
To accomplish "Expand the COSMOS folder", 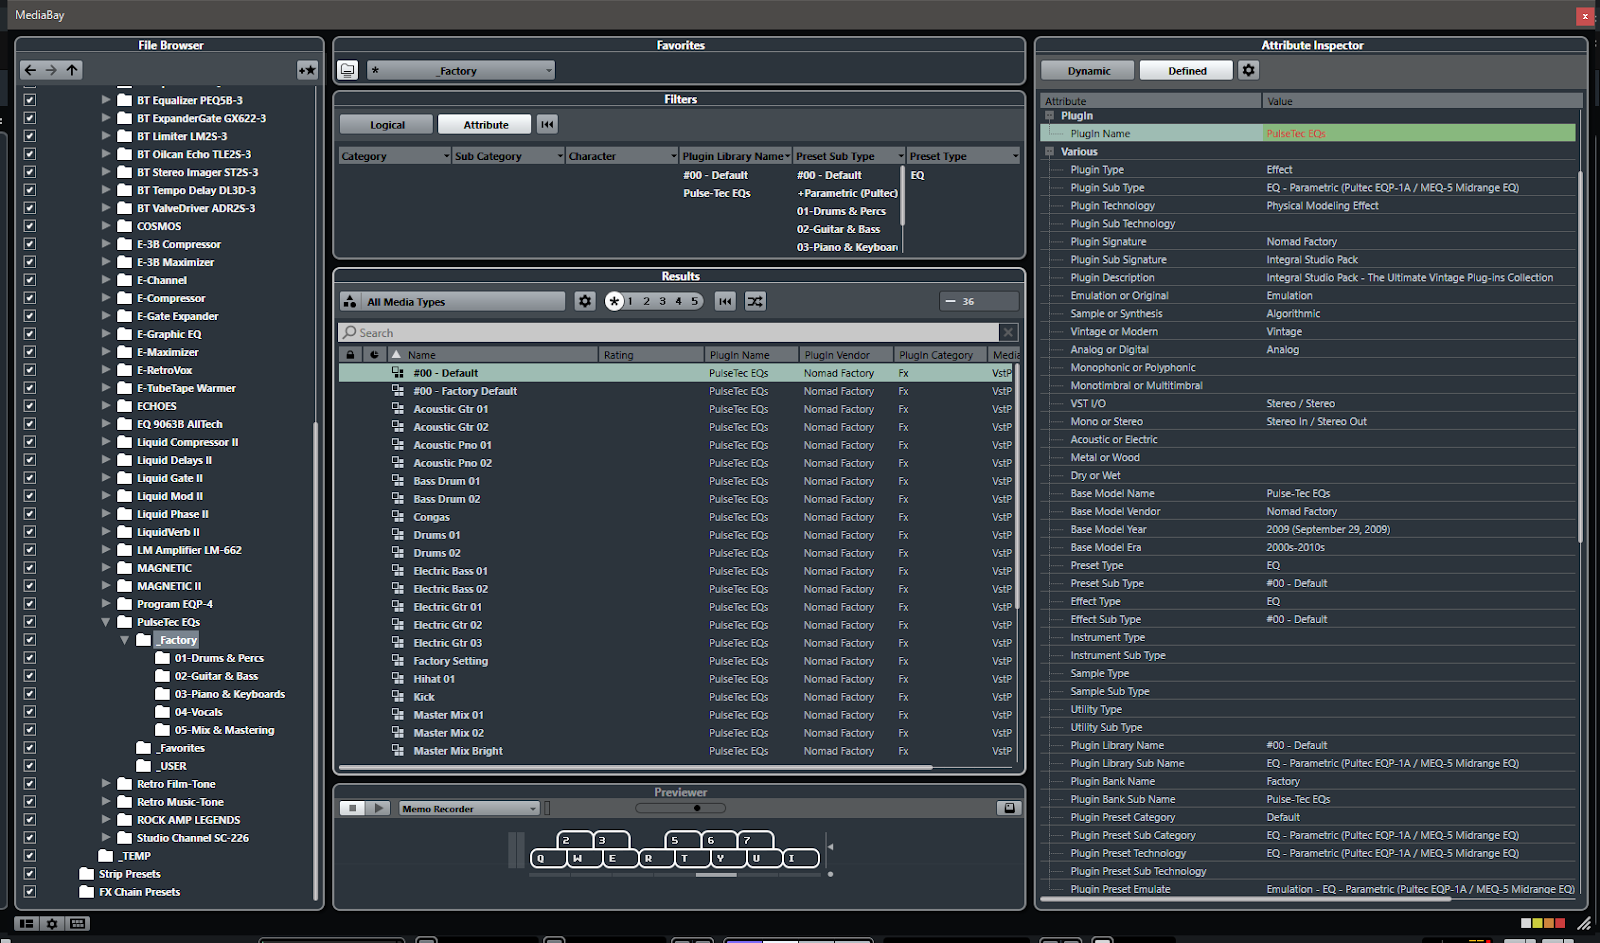I will click(x=106, y=226).
